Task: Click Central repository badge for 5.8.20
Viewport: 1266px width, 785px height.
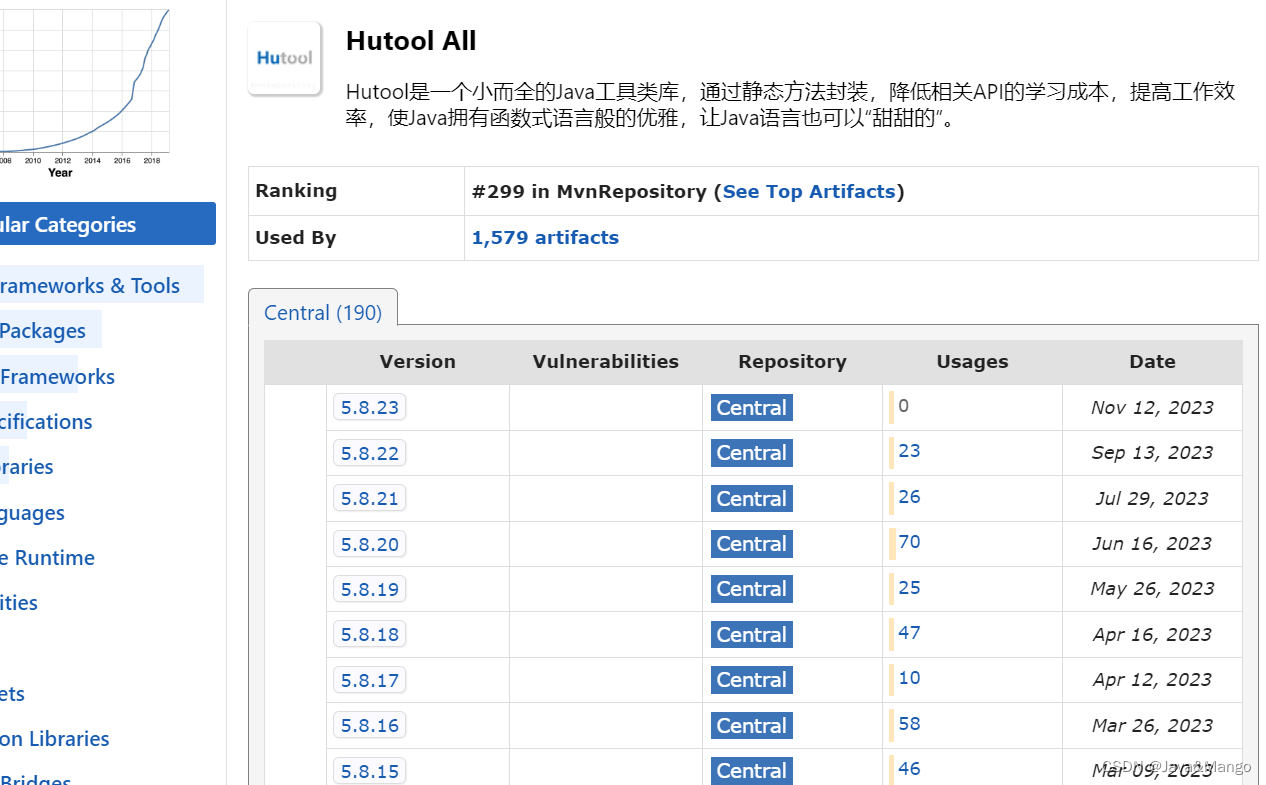Action: [752, 544]
